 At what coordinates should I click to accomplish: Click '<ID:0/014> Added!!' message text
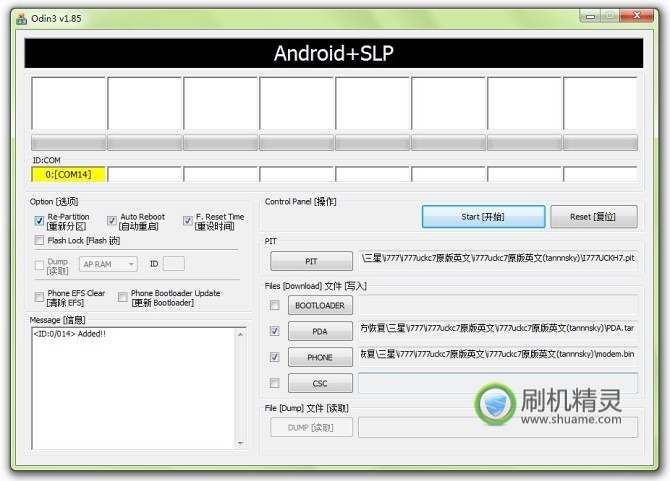(70, 334)
